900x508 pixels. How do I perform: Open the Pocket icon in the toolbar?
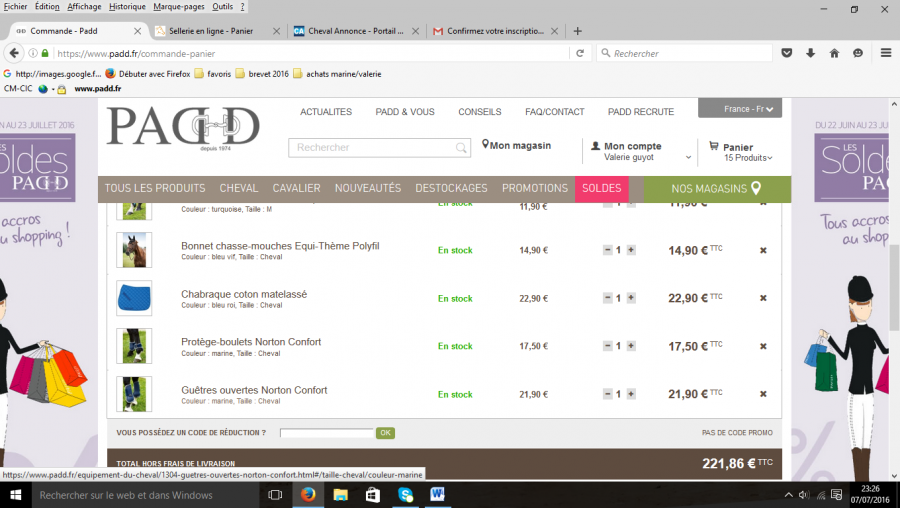click(x=787, y=53)
